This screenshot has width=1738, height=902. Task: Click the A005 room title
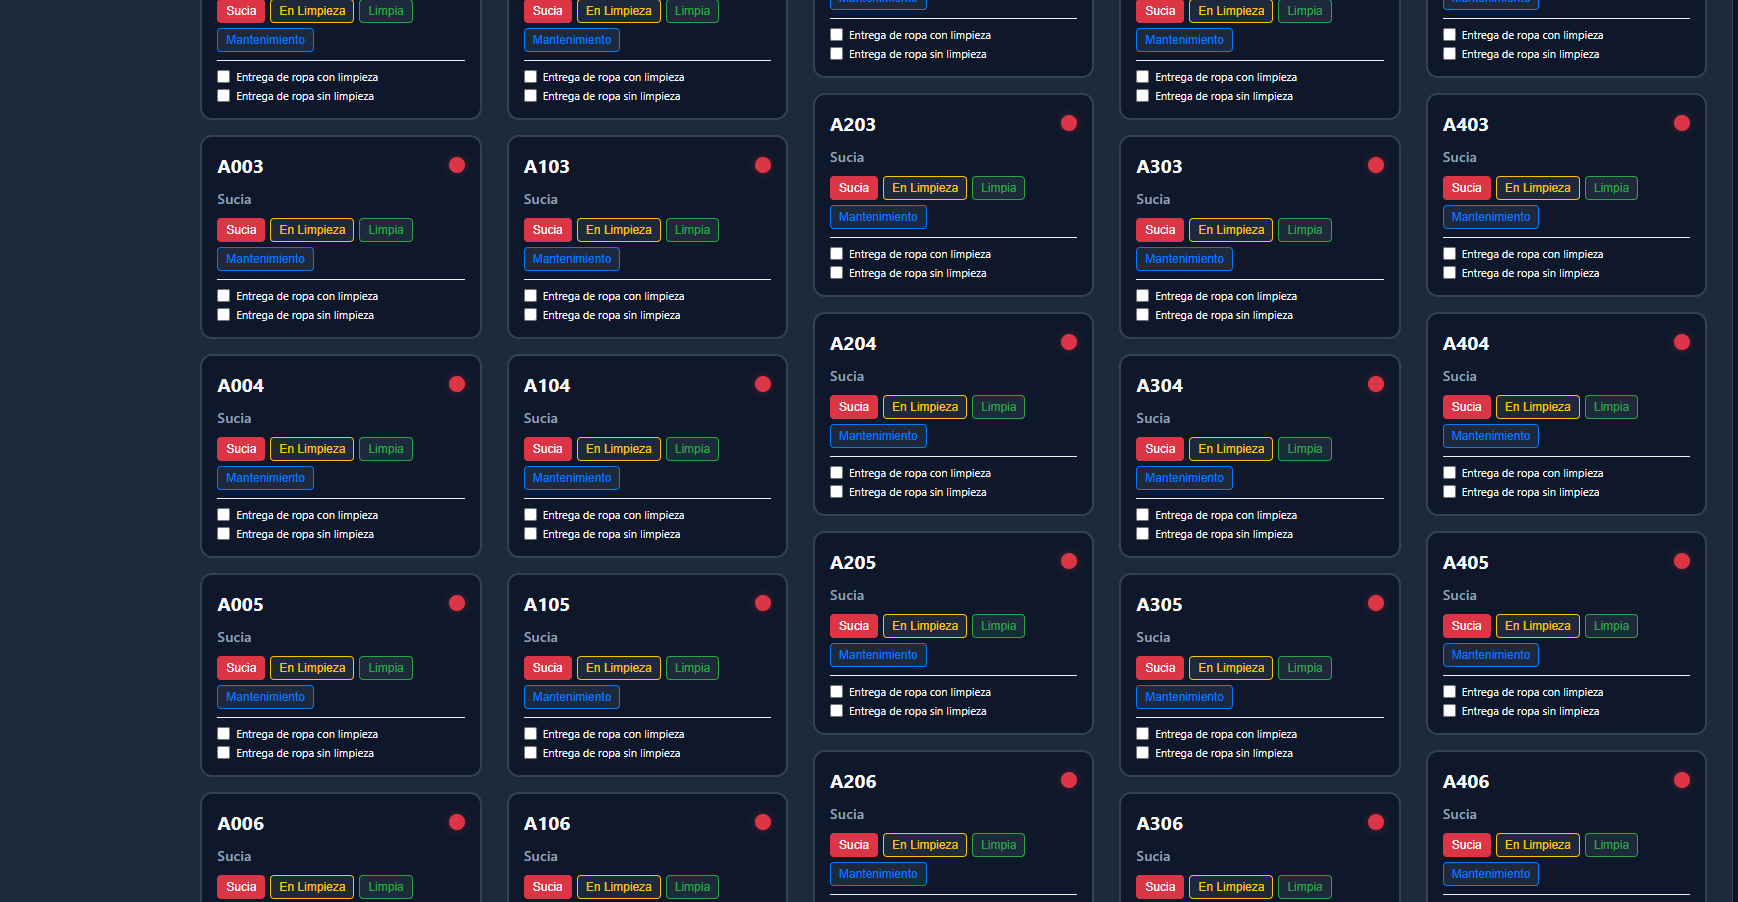pyautogui.click(x=241, y=605)
